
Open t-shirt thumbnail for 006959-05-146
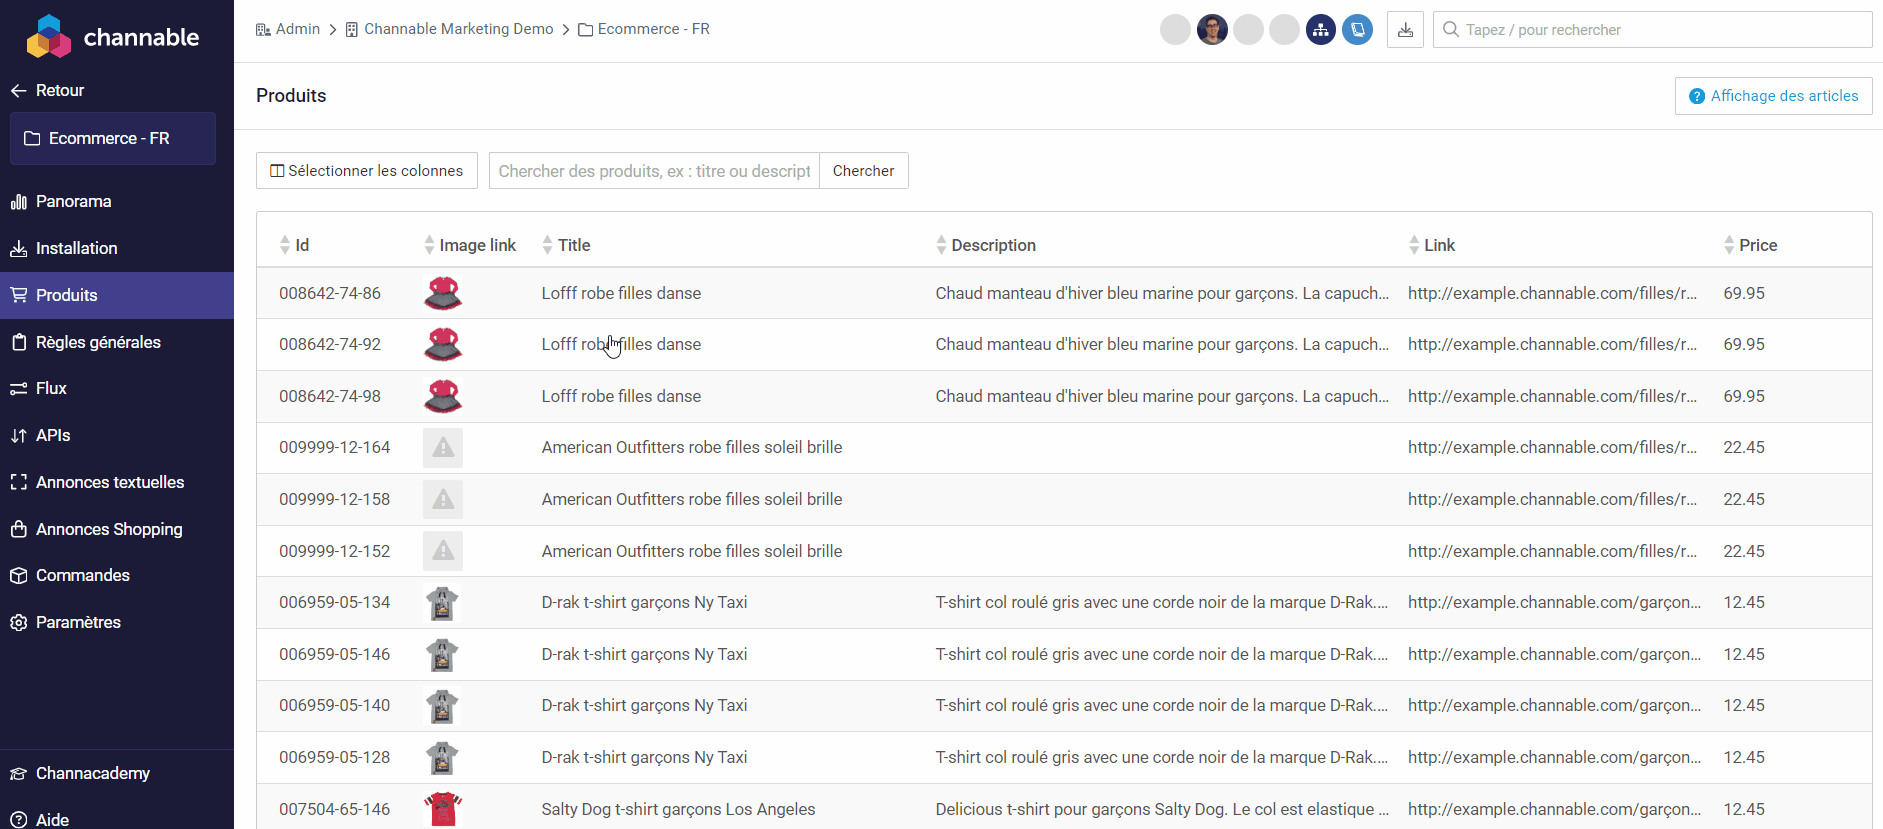click(443, 654)
